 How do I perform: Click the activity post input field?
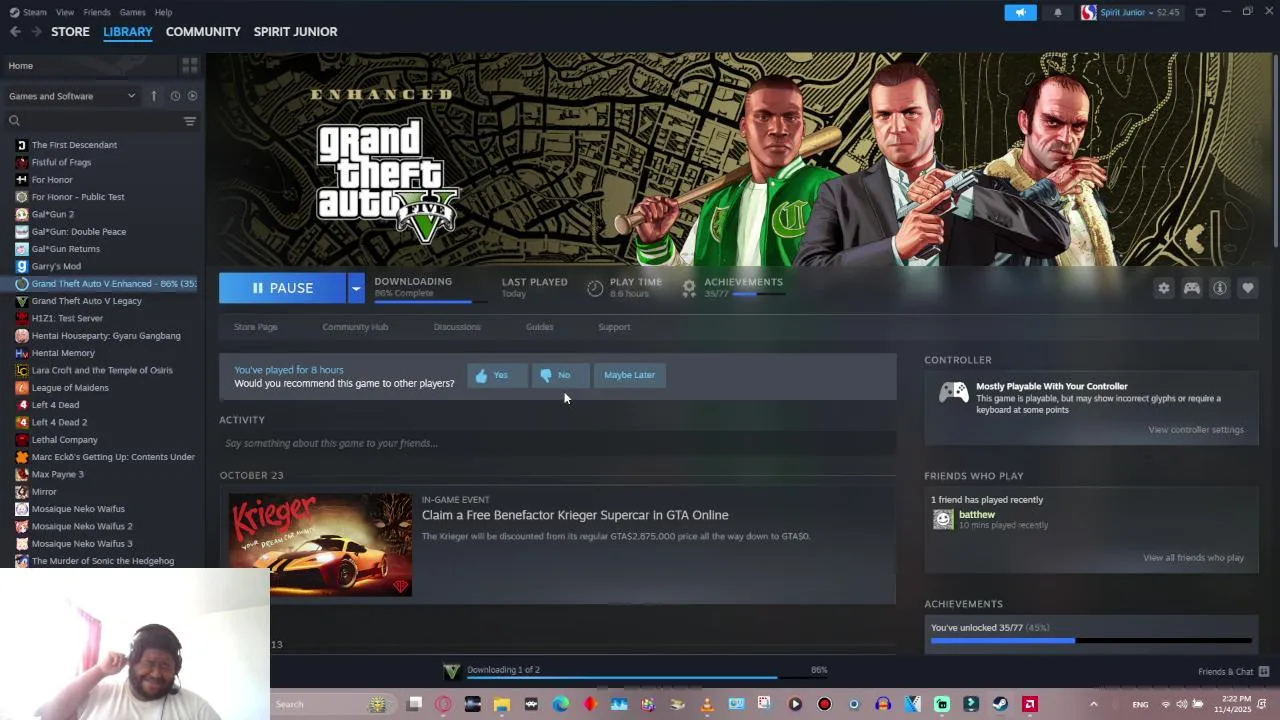(x=557, y=443)
